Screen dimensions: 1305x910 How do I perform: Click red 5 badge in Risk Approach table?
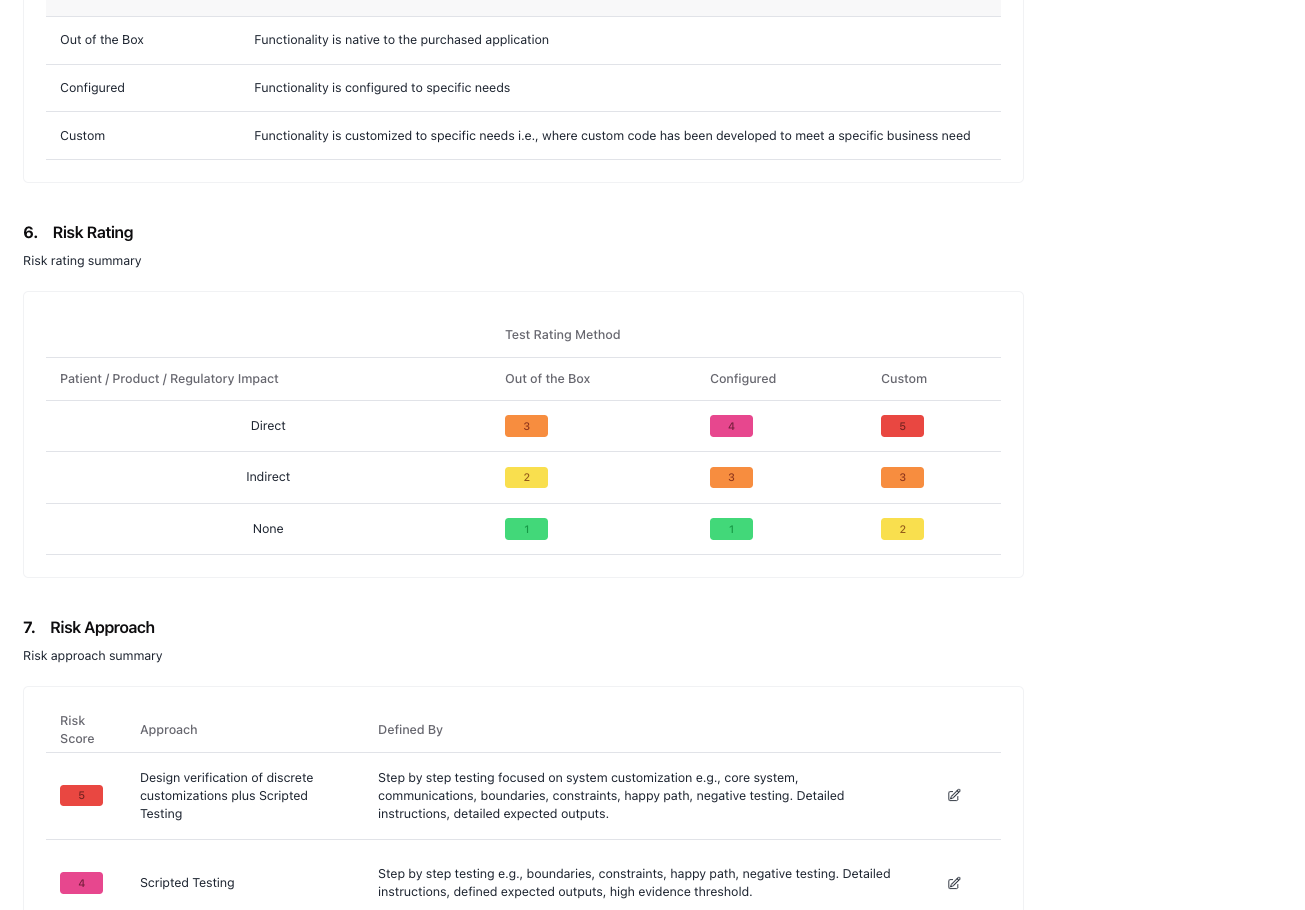click(x=81, y=796)
